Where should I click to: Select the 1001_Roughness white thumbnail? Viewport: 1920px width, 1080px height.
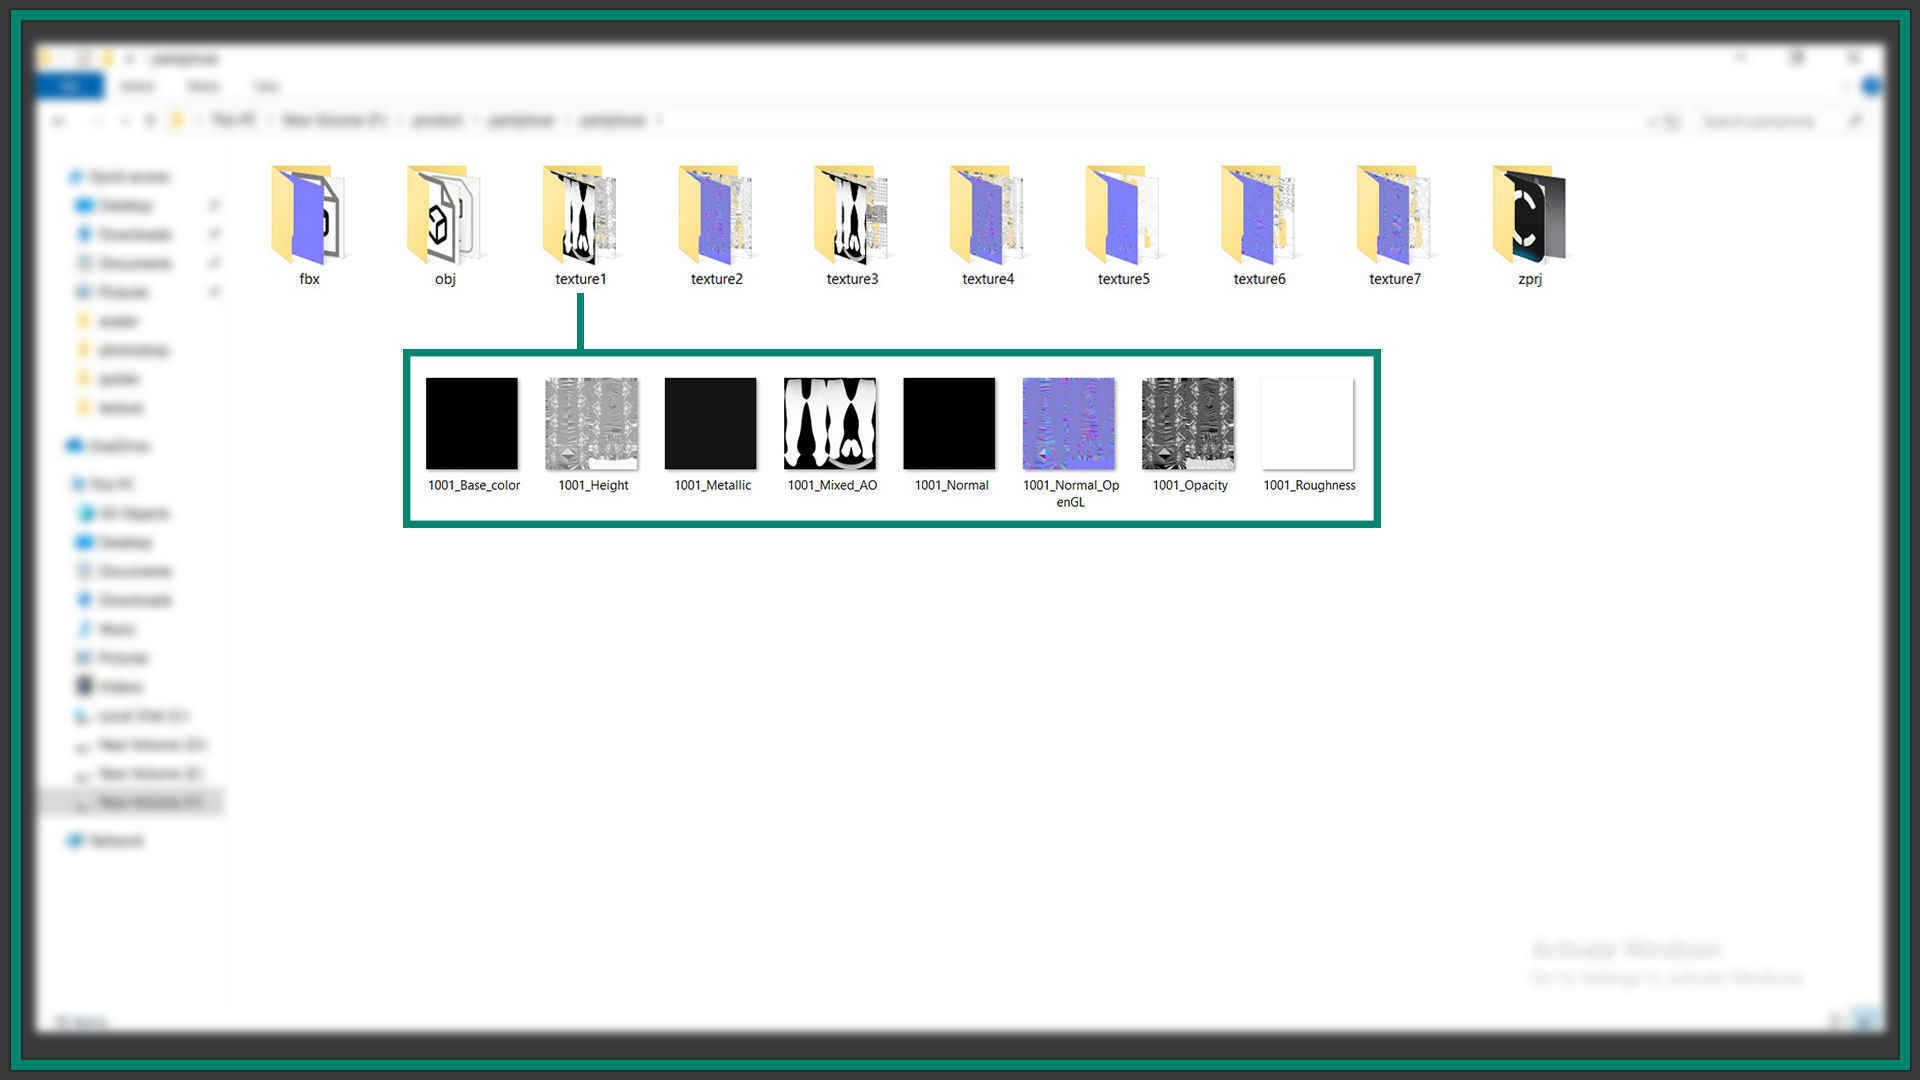(x=1307, y=424)
